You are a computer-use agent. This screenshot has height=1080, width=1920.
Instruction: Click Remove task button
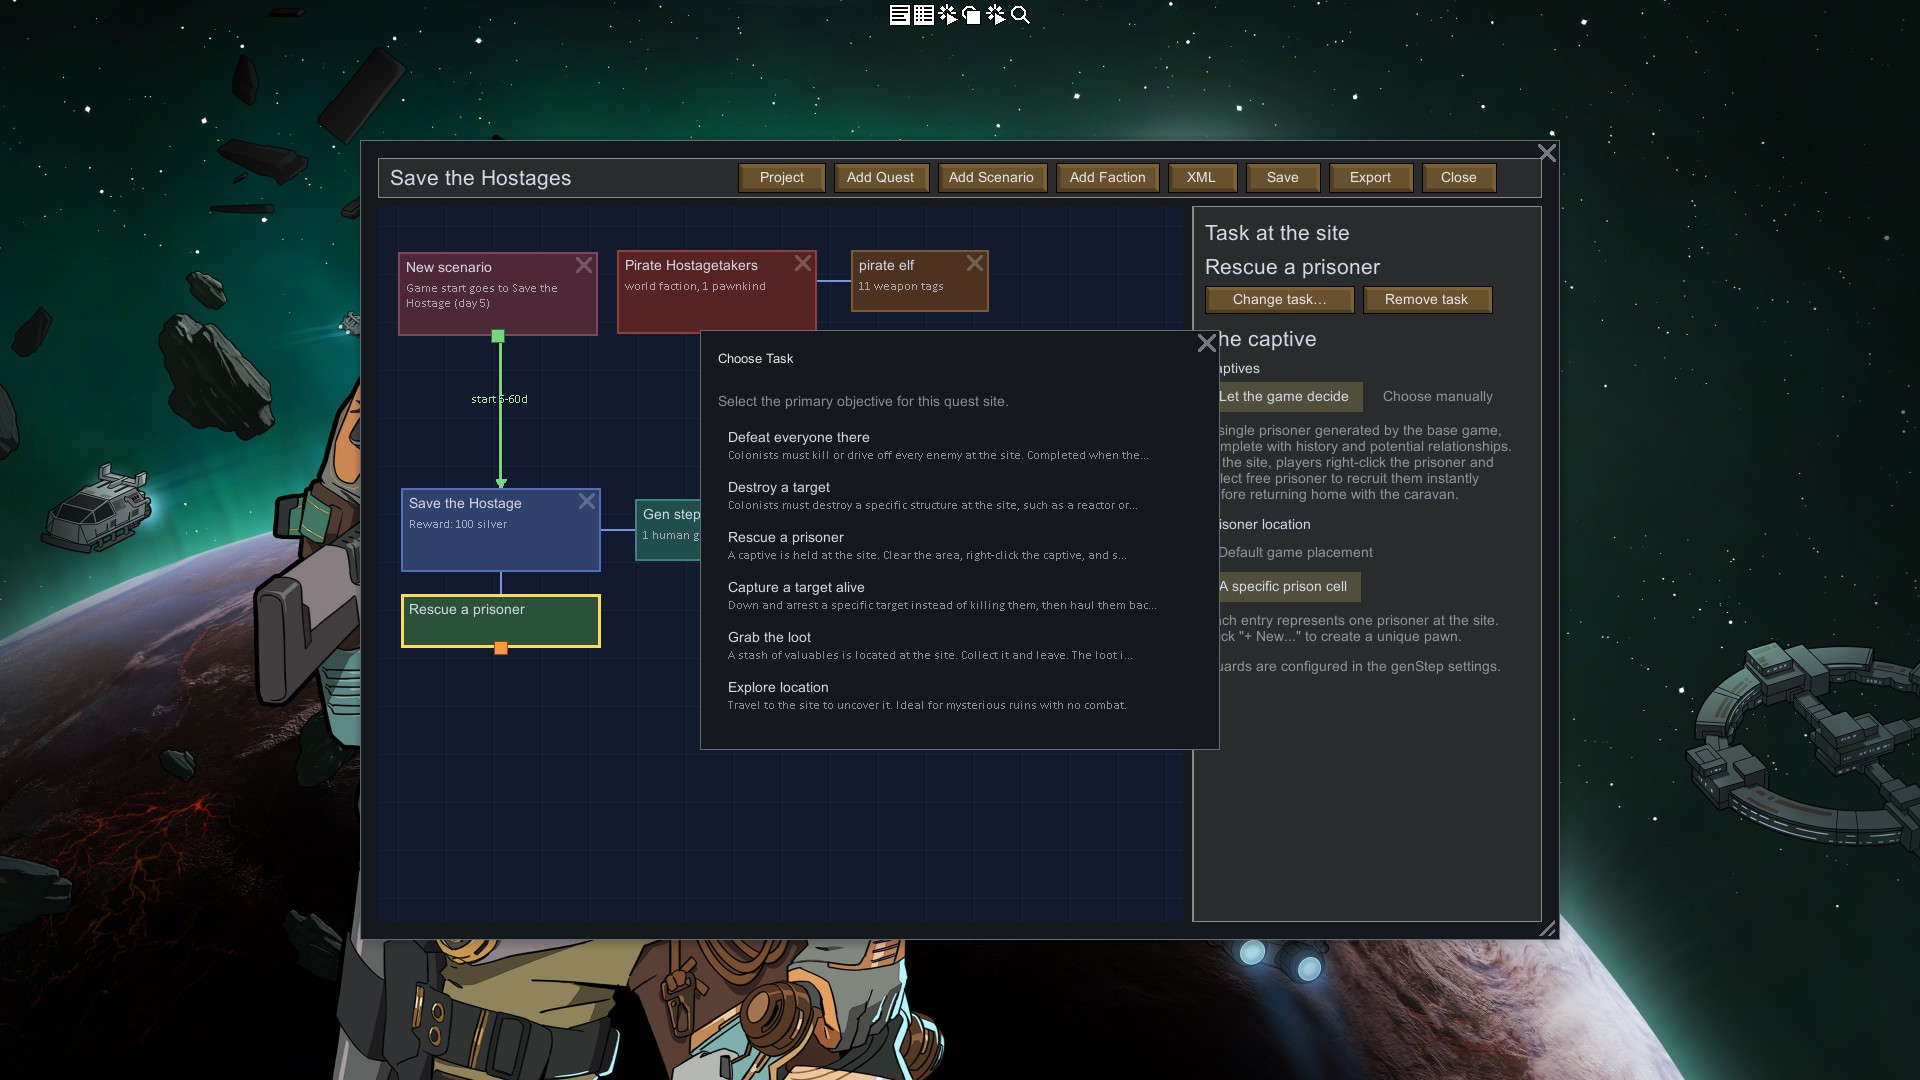[x=1427, y=300]
